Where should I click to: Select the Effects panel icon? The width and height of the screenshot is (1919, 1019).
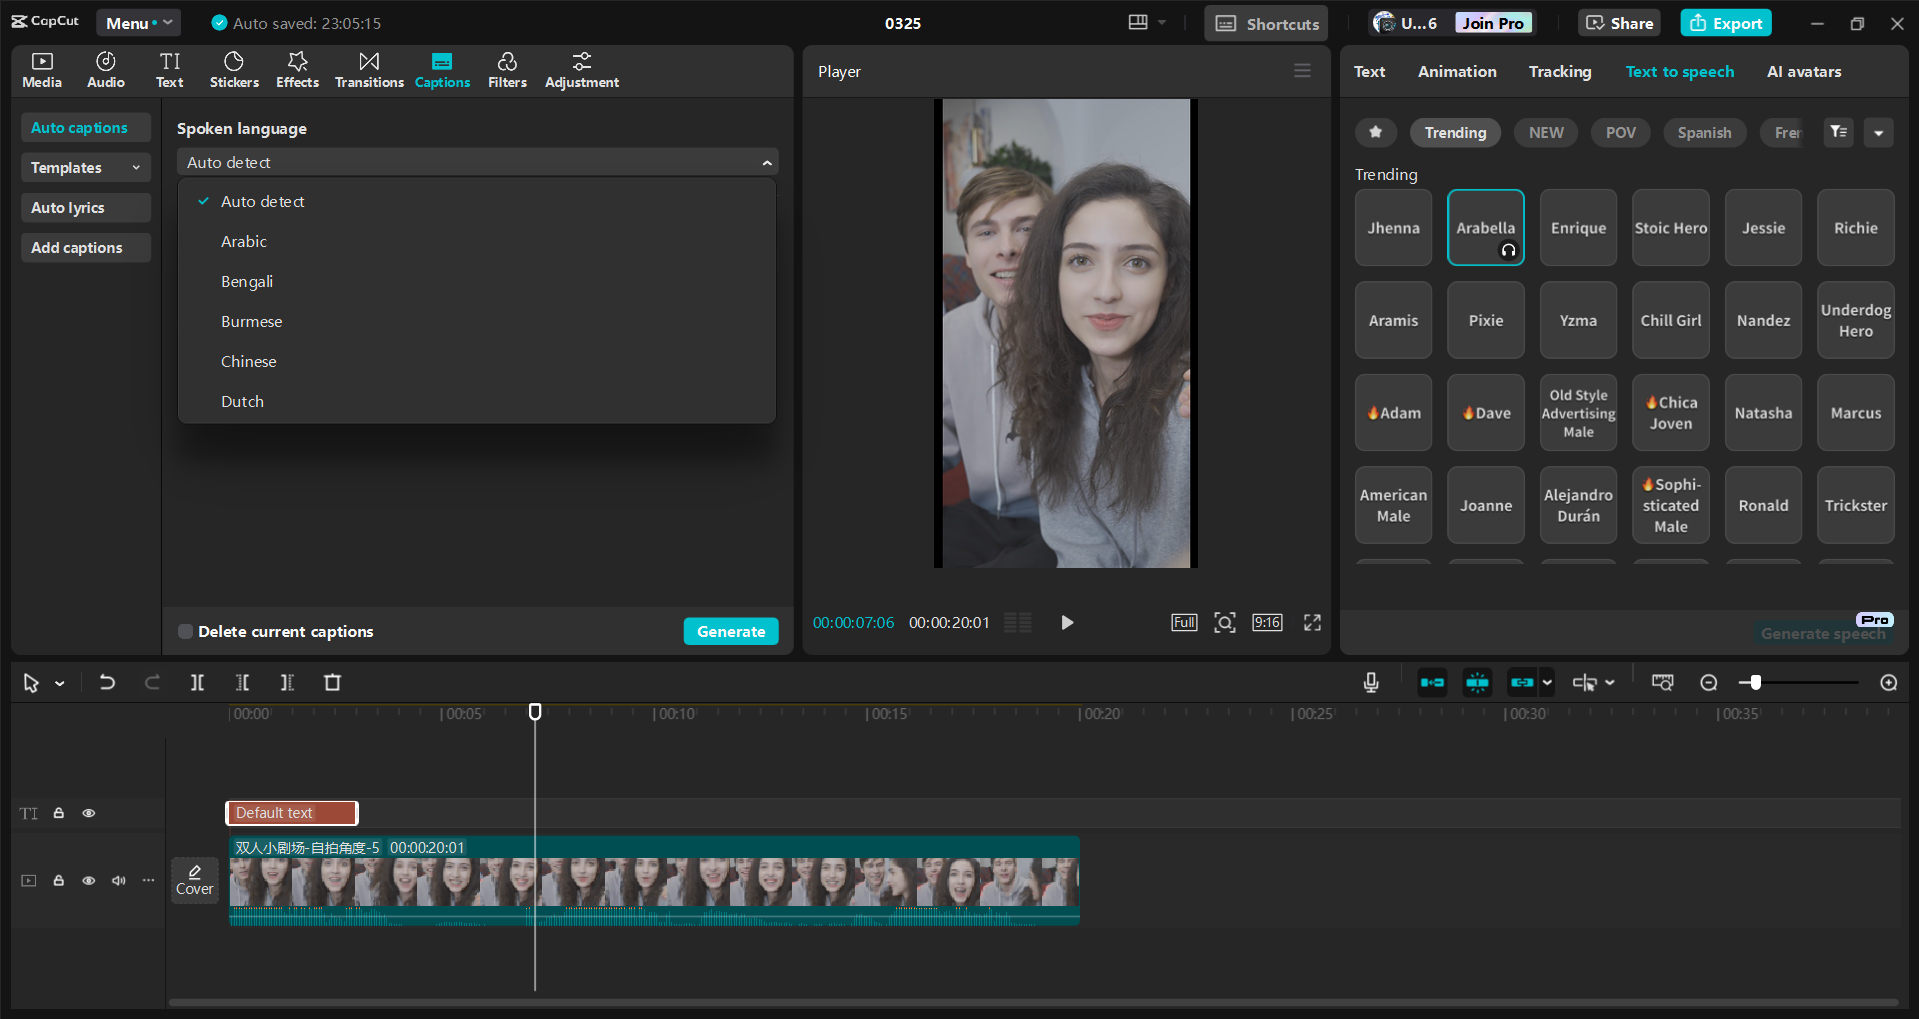[297, 69]
